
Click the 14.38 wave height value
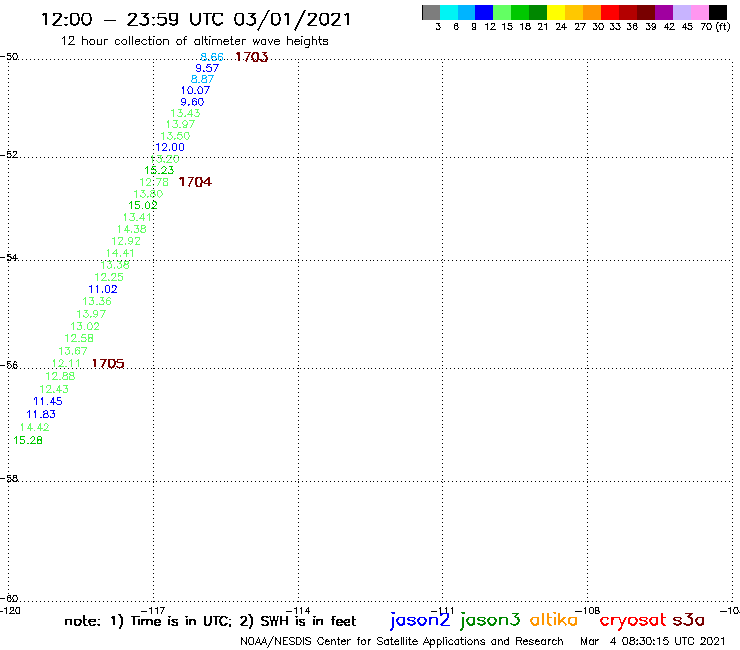[132, 229]
